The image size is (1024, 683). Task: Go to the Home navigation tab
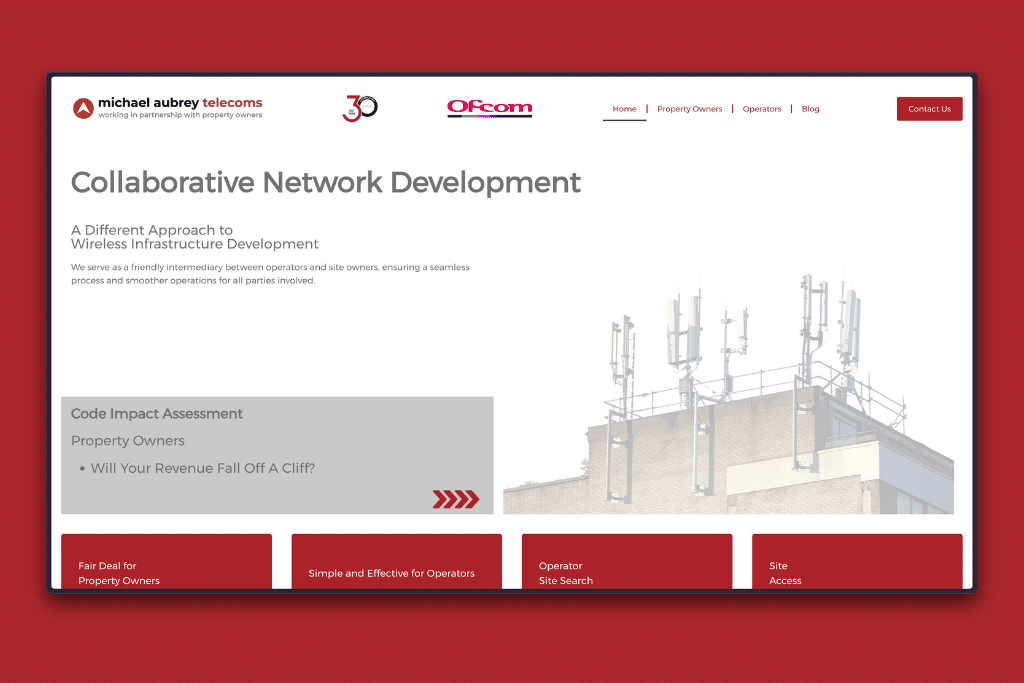pyautogui.click(x=624, y=109)
